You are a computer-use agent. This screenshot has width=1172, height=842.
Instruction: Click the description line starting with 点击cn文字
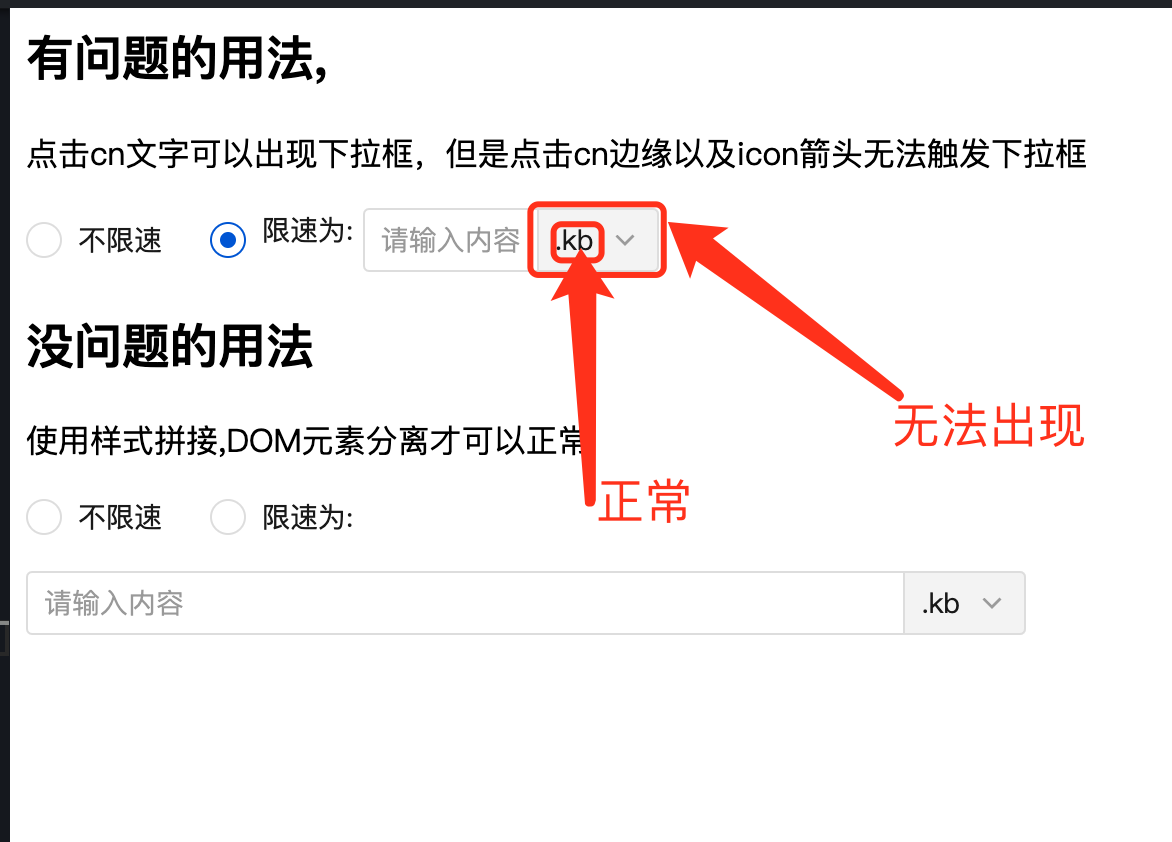(557, 154)
